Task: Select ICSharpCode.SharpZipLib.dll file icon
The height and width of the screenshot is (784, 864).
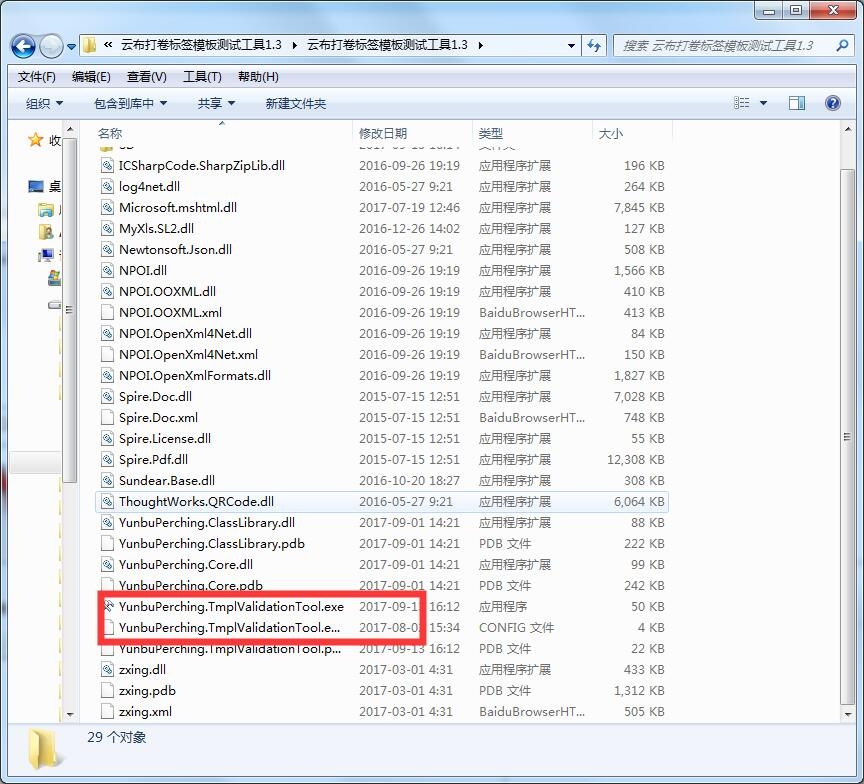Action: [x=107, y=165]
